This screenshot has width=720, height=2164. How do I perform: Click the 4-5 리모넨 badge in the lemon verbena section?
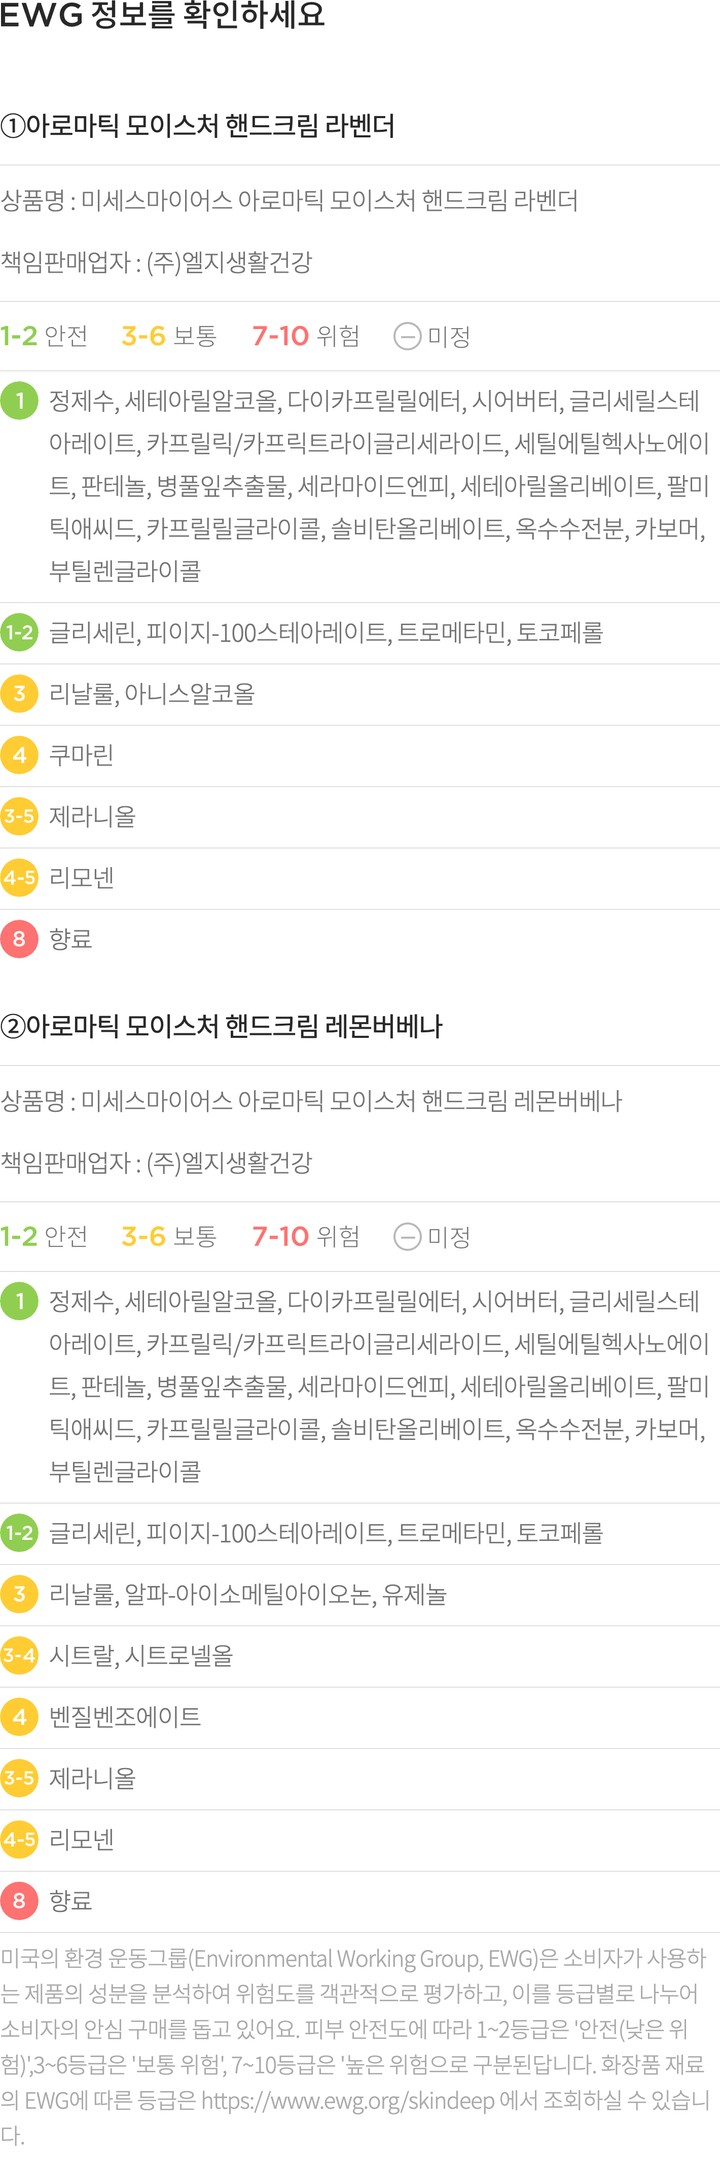click(19, 1839)
